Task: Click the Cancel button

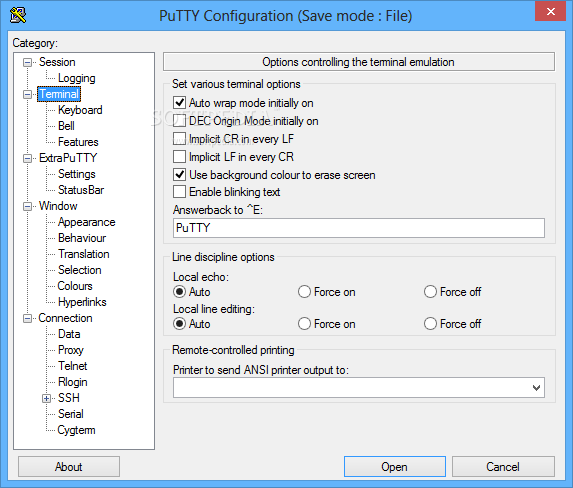Action: point(503,466)
